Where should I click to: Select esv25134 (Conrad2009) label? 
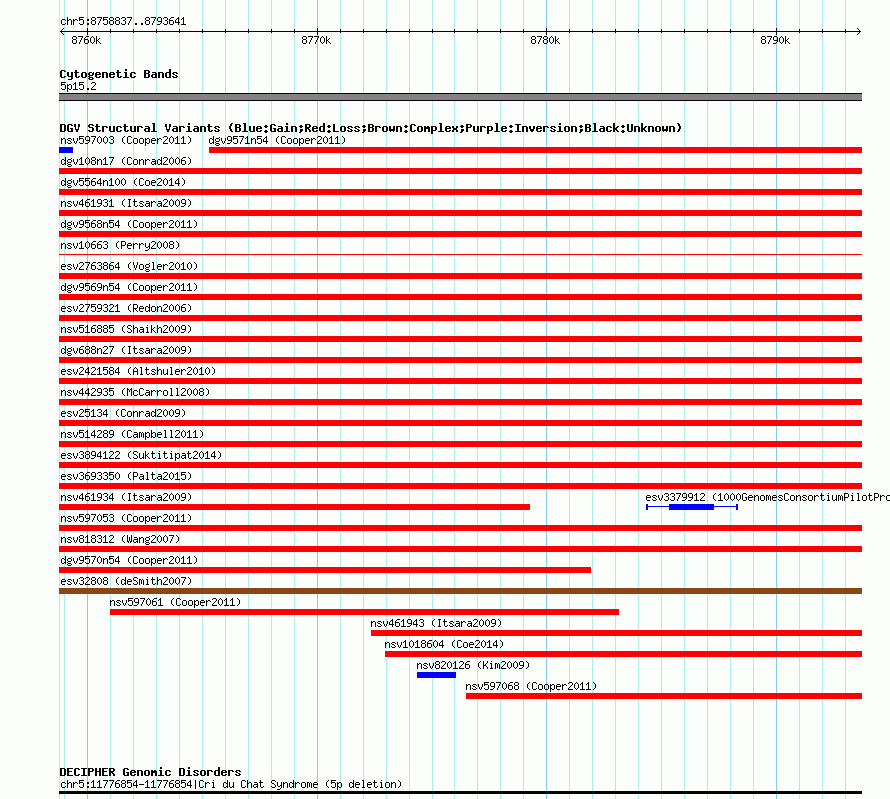[x=123, y=413]
